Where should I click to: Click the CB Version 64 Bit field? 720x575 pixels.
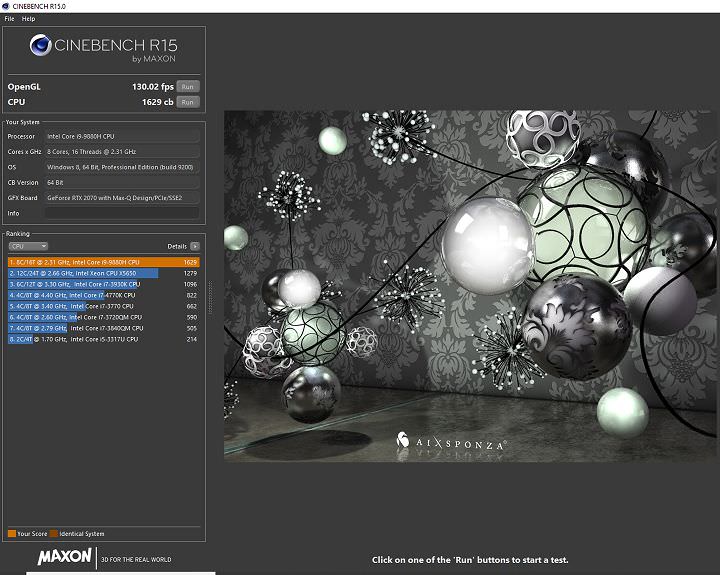(x=122, y=182)
